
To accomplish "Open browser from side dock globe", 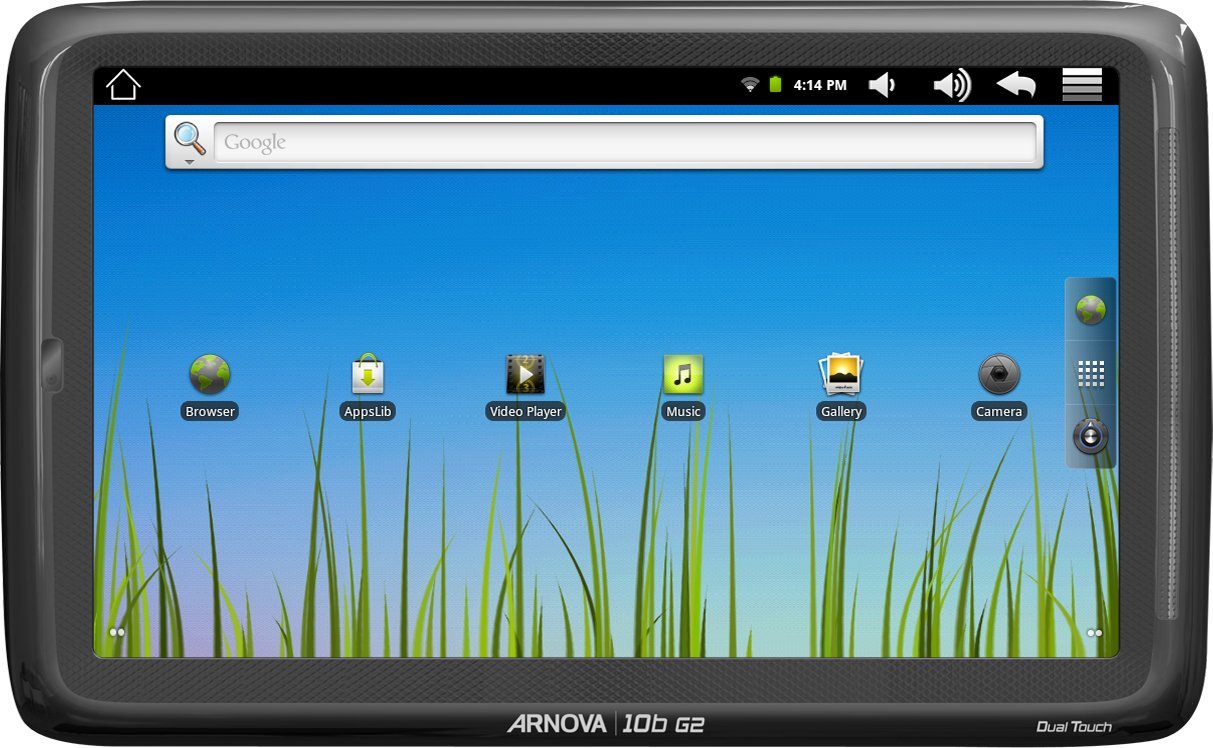I will (1091, 310).
